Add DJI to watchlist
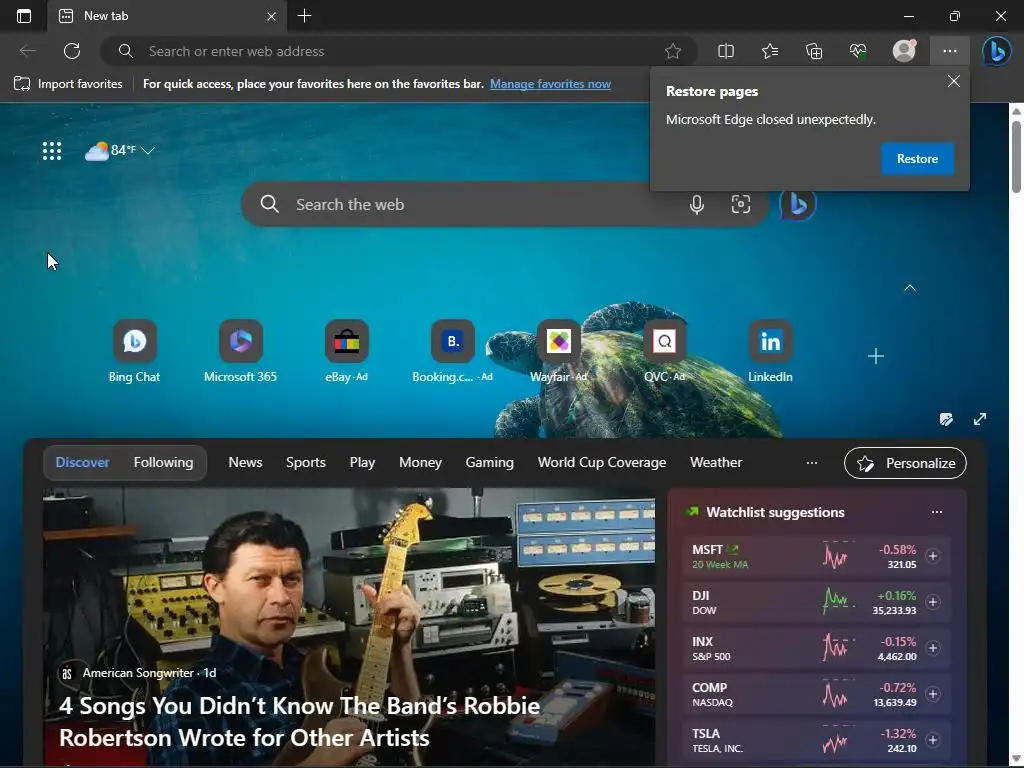 933,602
